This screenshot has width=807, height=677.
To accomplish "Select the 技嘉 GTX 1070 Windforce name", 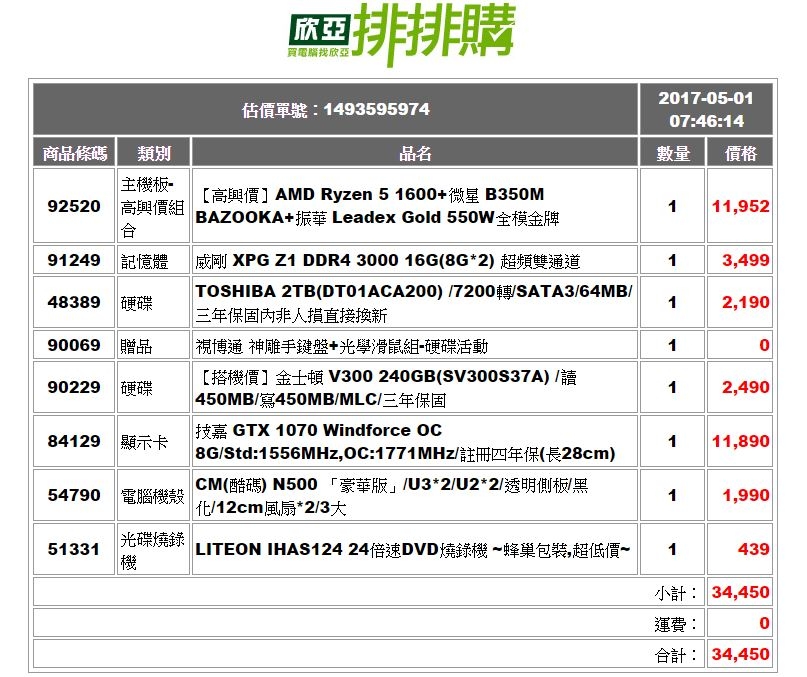I will 406,442.
